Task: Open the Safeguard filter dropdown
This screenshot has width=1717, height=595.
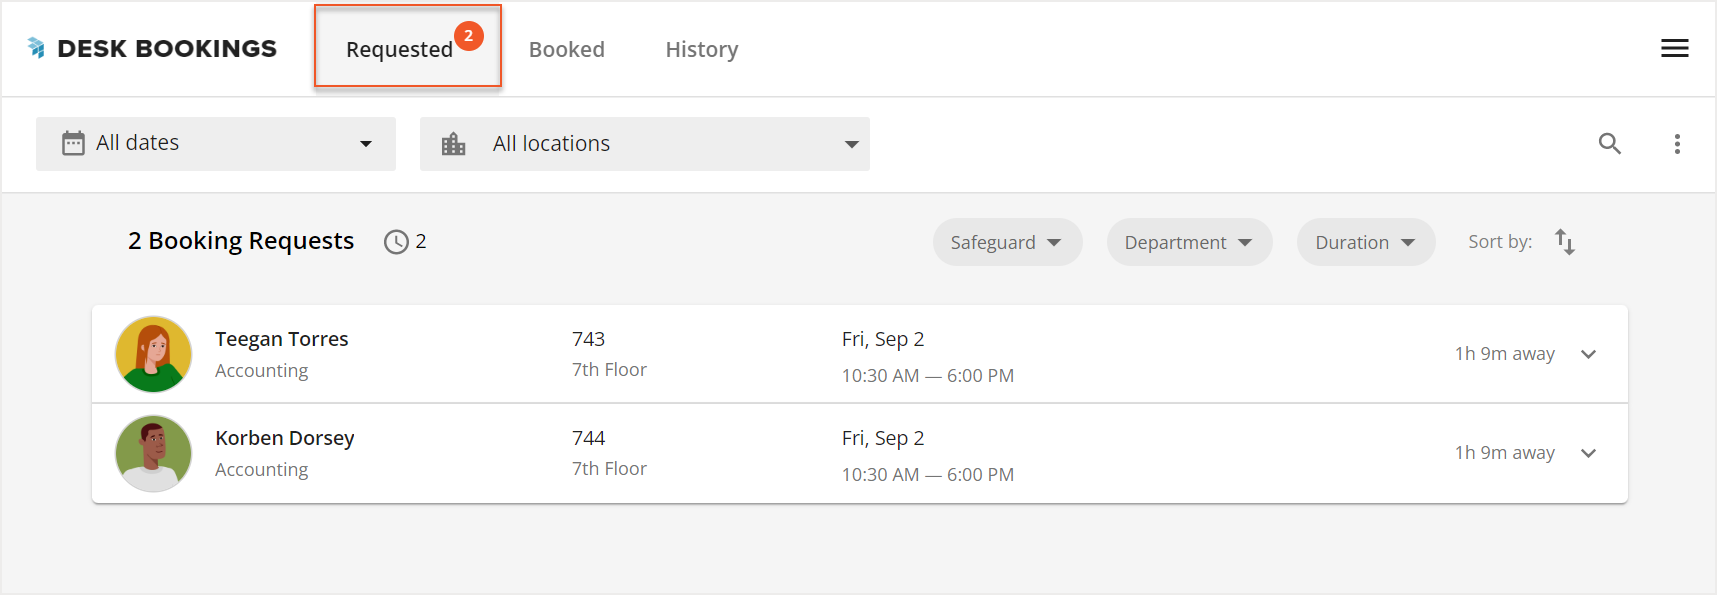Action: (1006, 241)
